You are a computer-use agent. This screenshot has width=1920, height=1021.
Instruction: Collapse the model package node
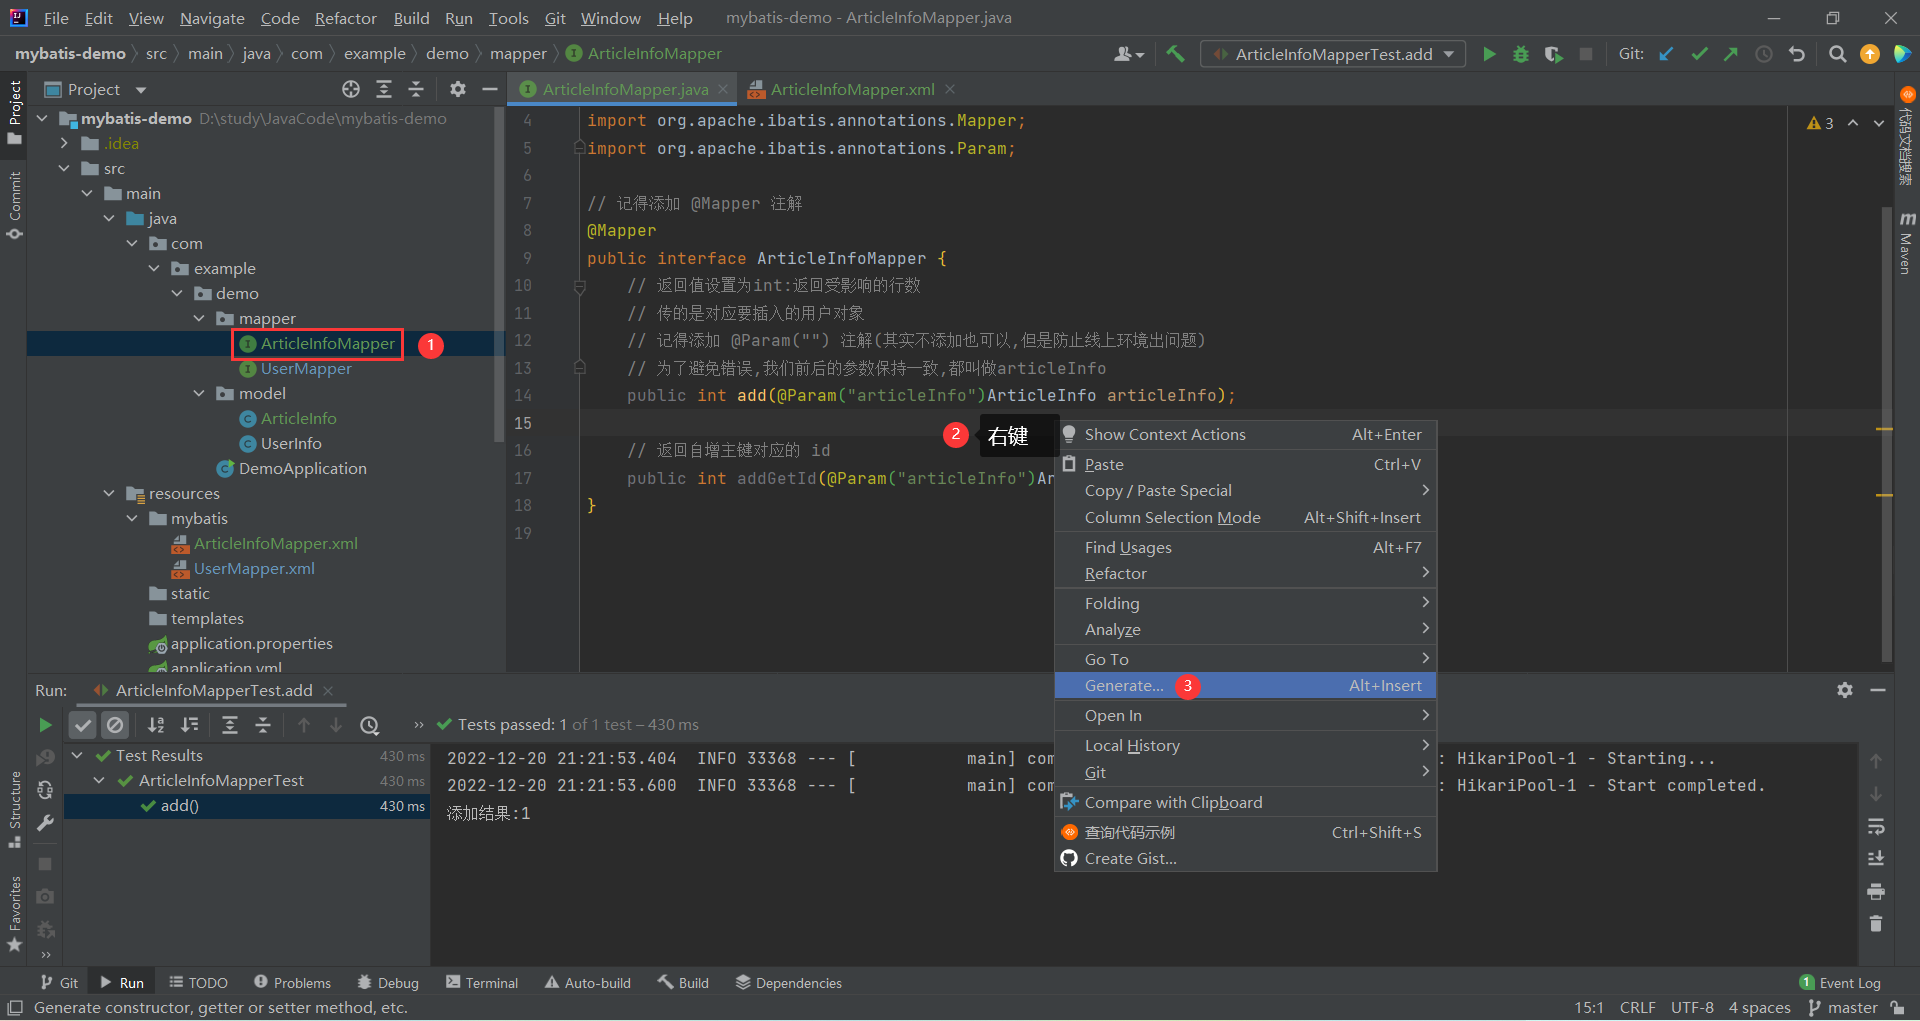[199, 393]
